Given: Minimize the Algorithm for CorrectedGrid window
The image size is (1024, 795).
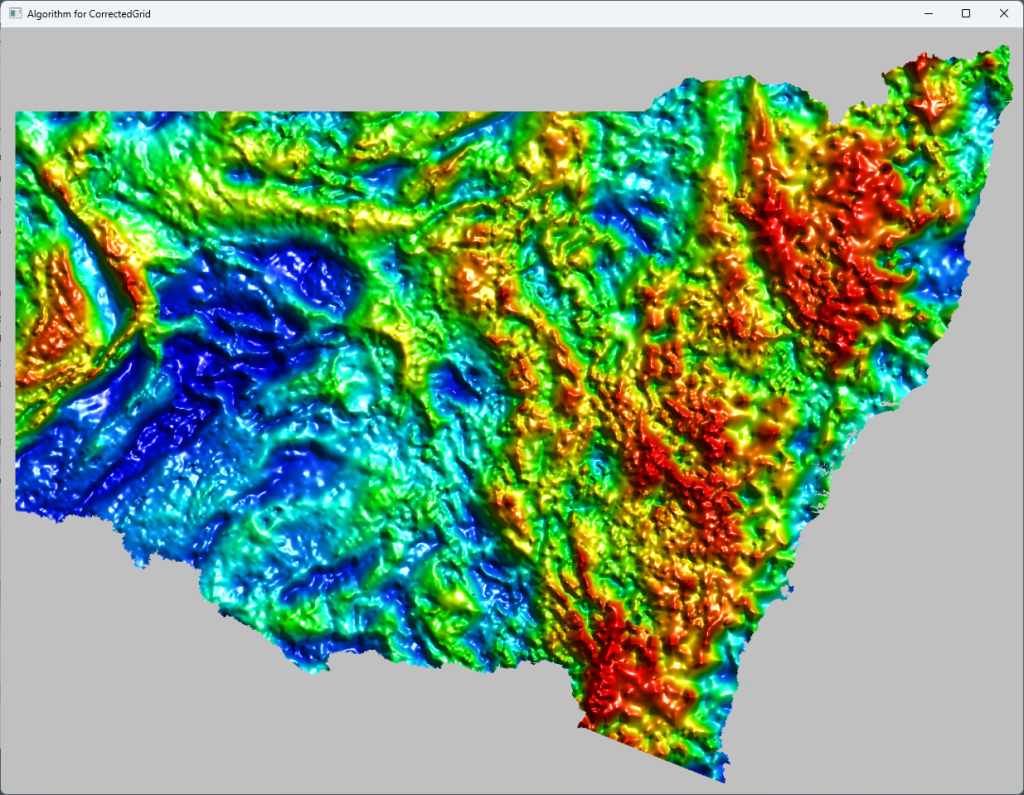Looking at the screenshot, I should [x=927, y=13].
